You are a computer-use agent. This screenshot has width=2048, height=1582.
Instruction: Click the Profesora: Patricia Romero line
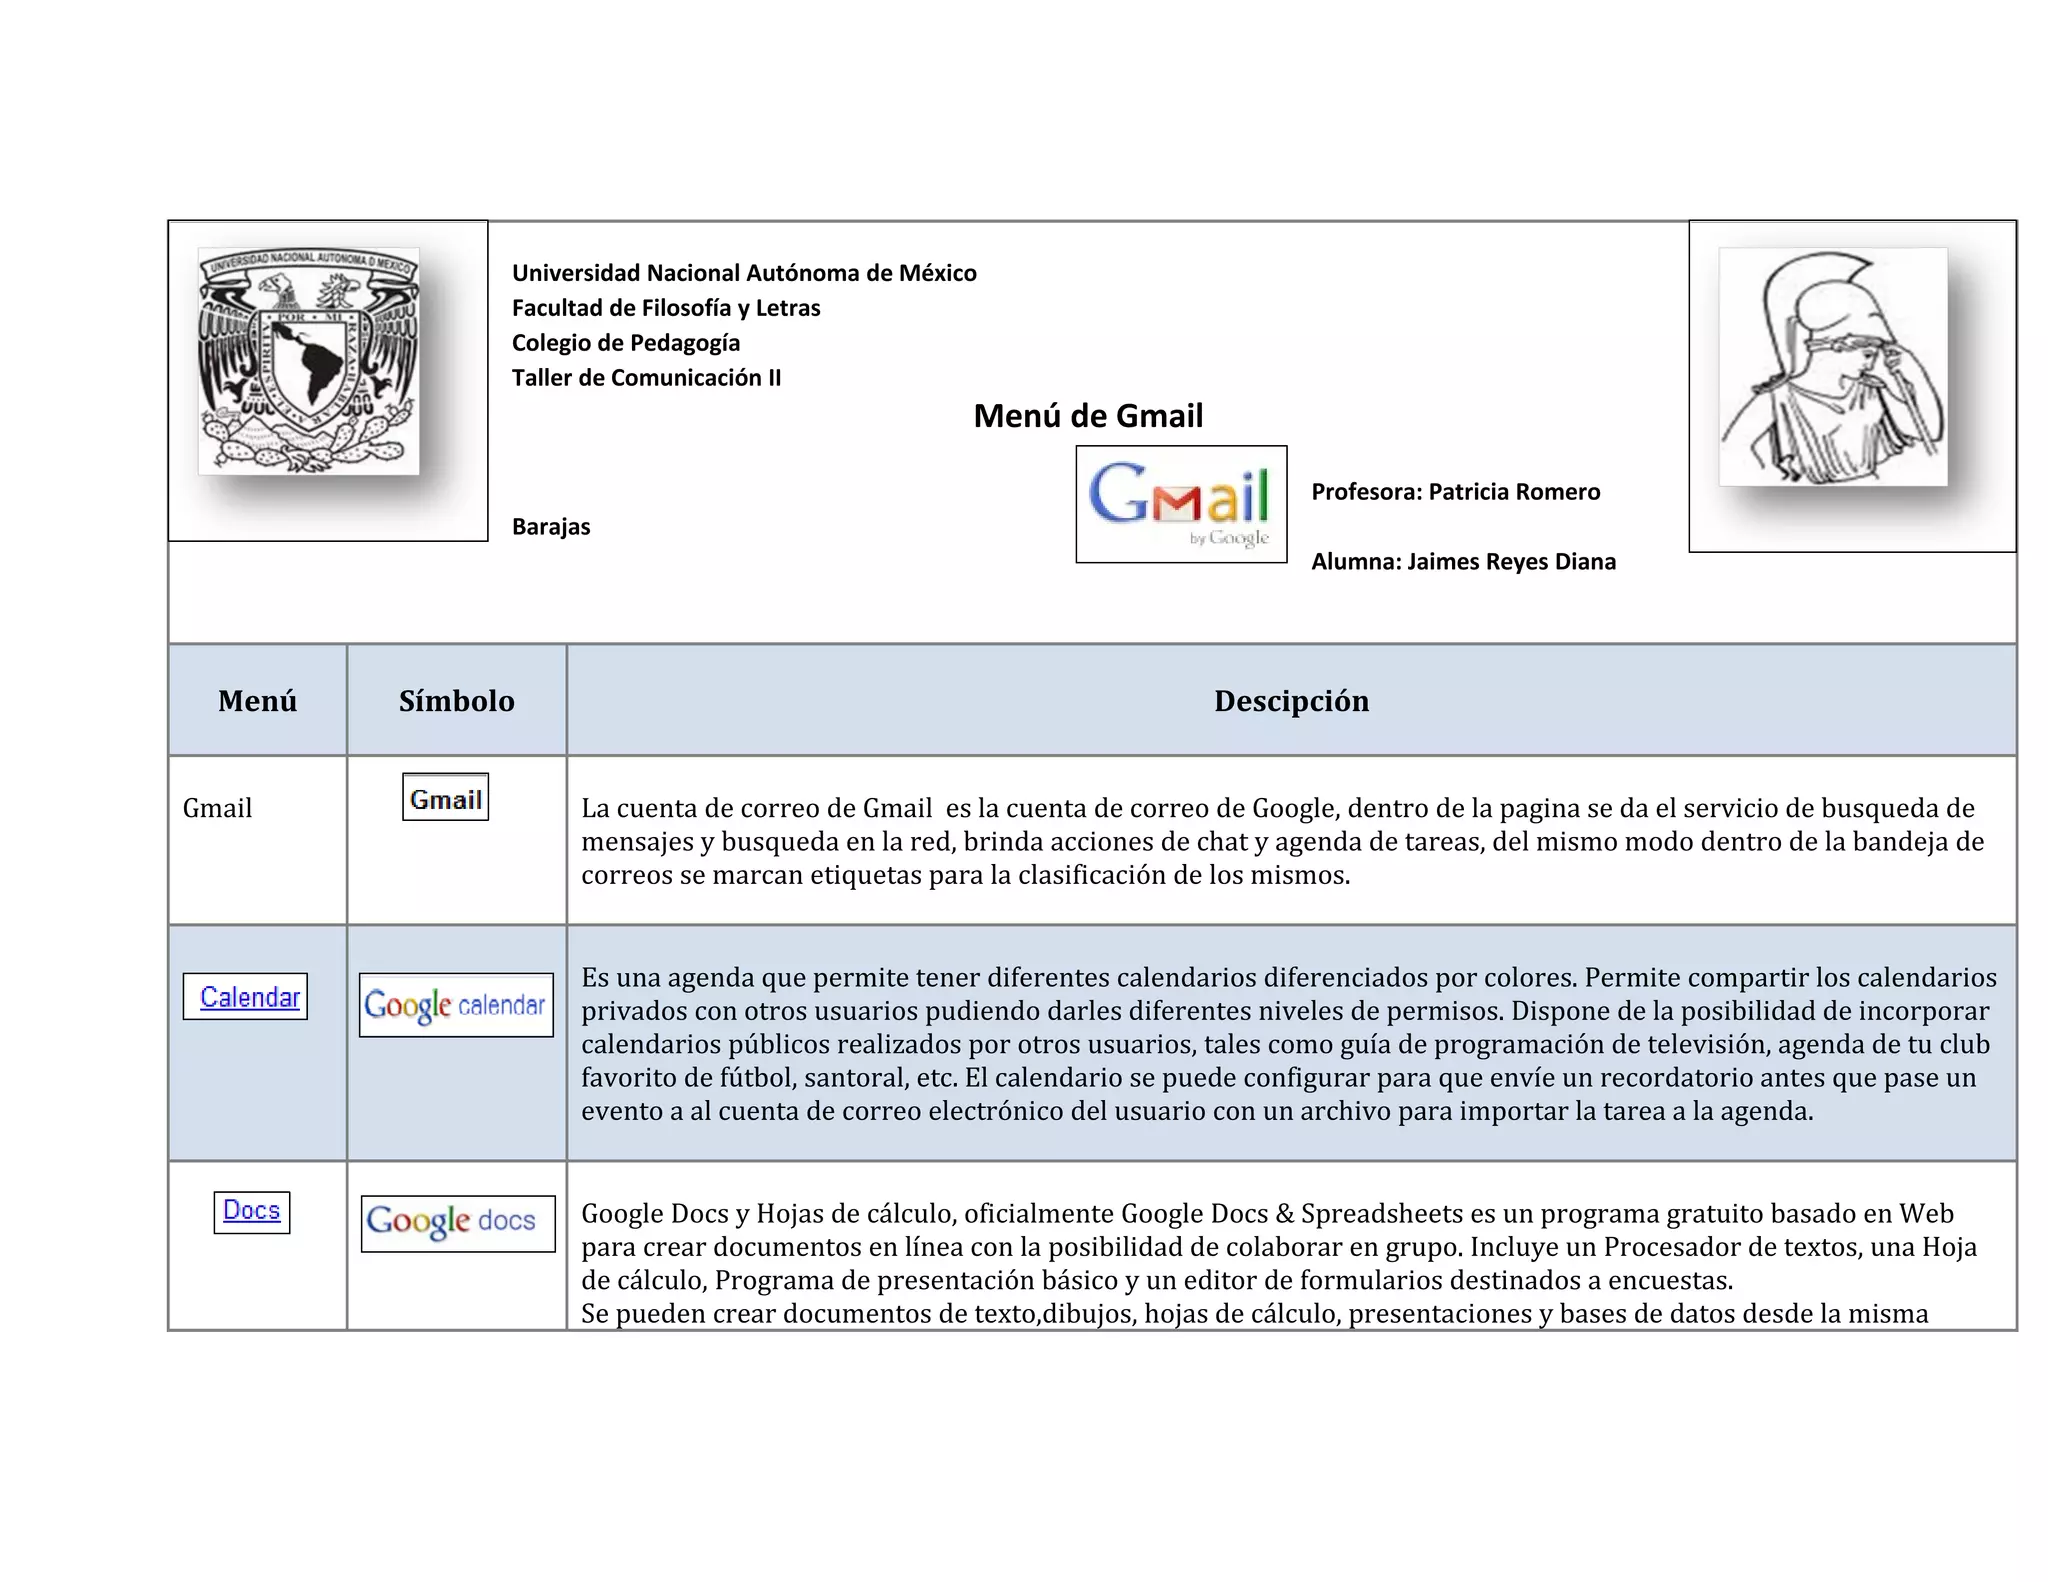1455,491
